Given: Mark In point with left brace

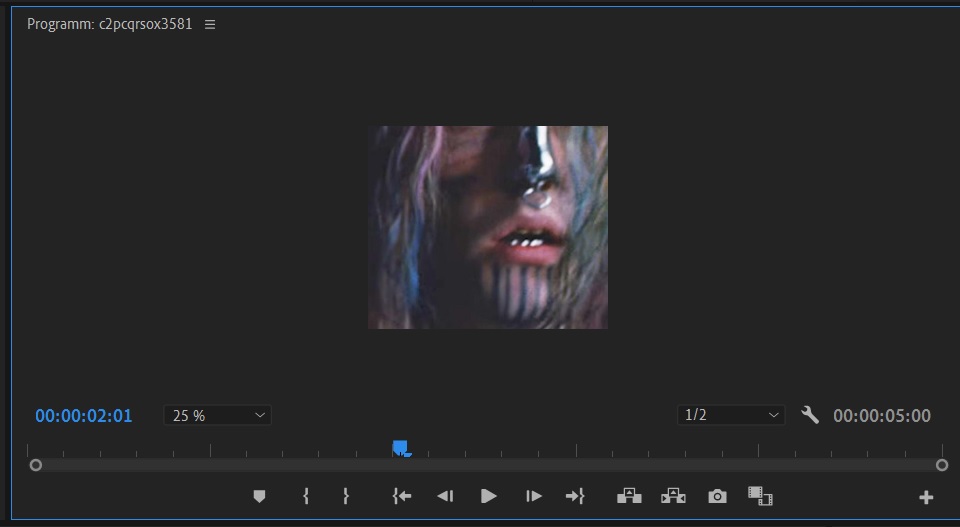Looking at the screenshot, I should tap(306, 496).
